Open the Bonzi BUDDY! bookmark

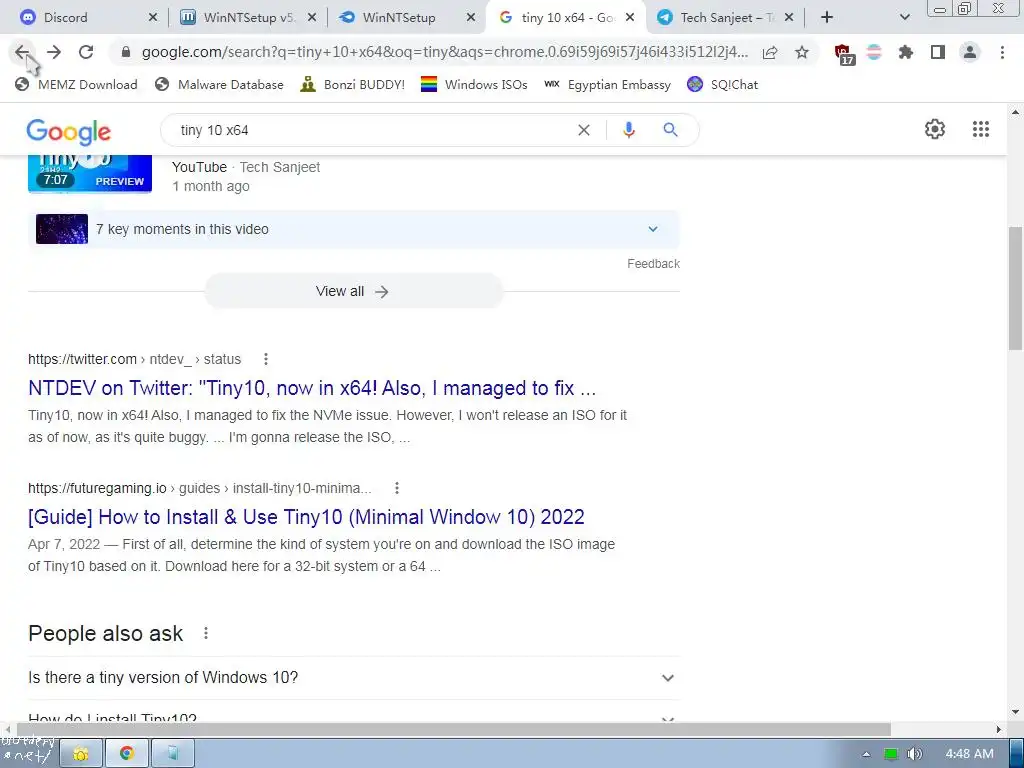(353, 84)
